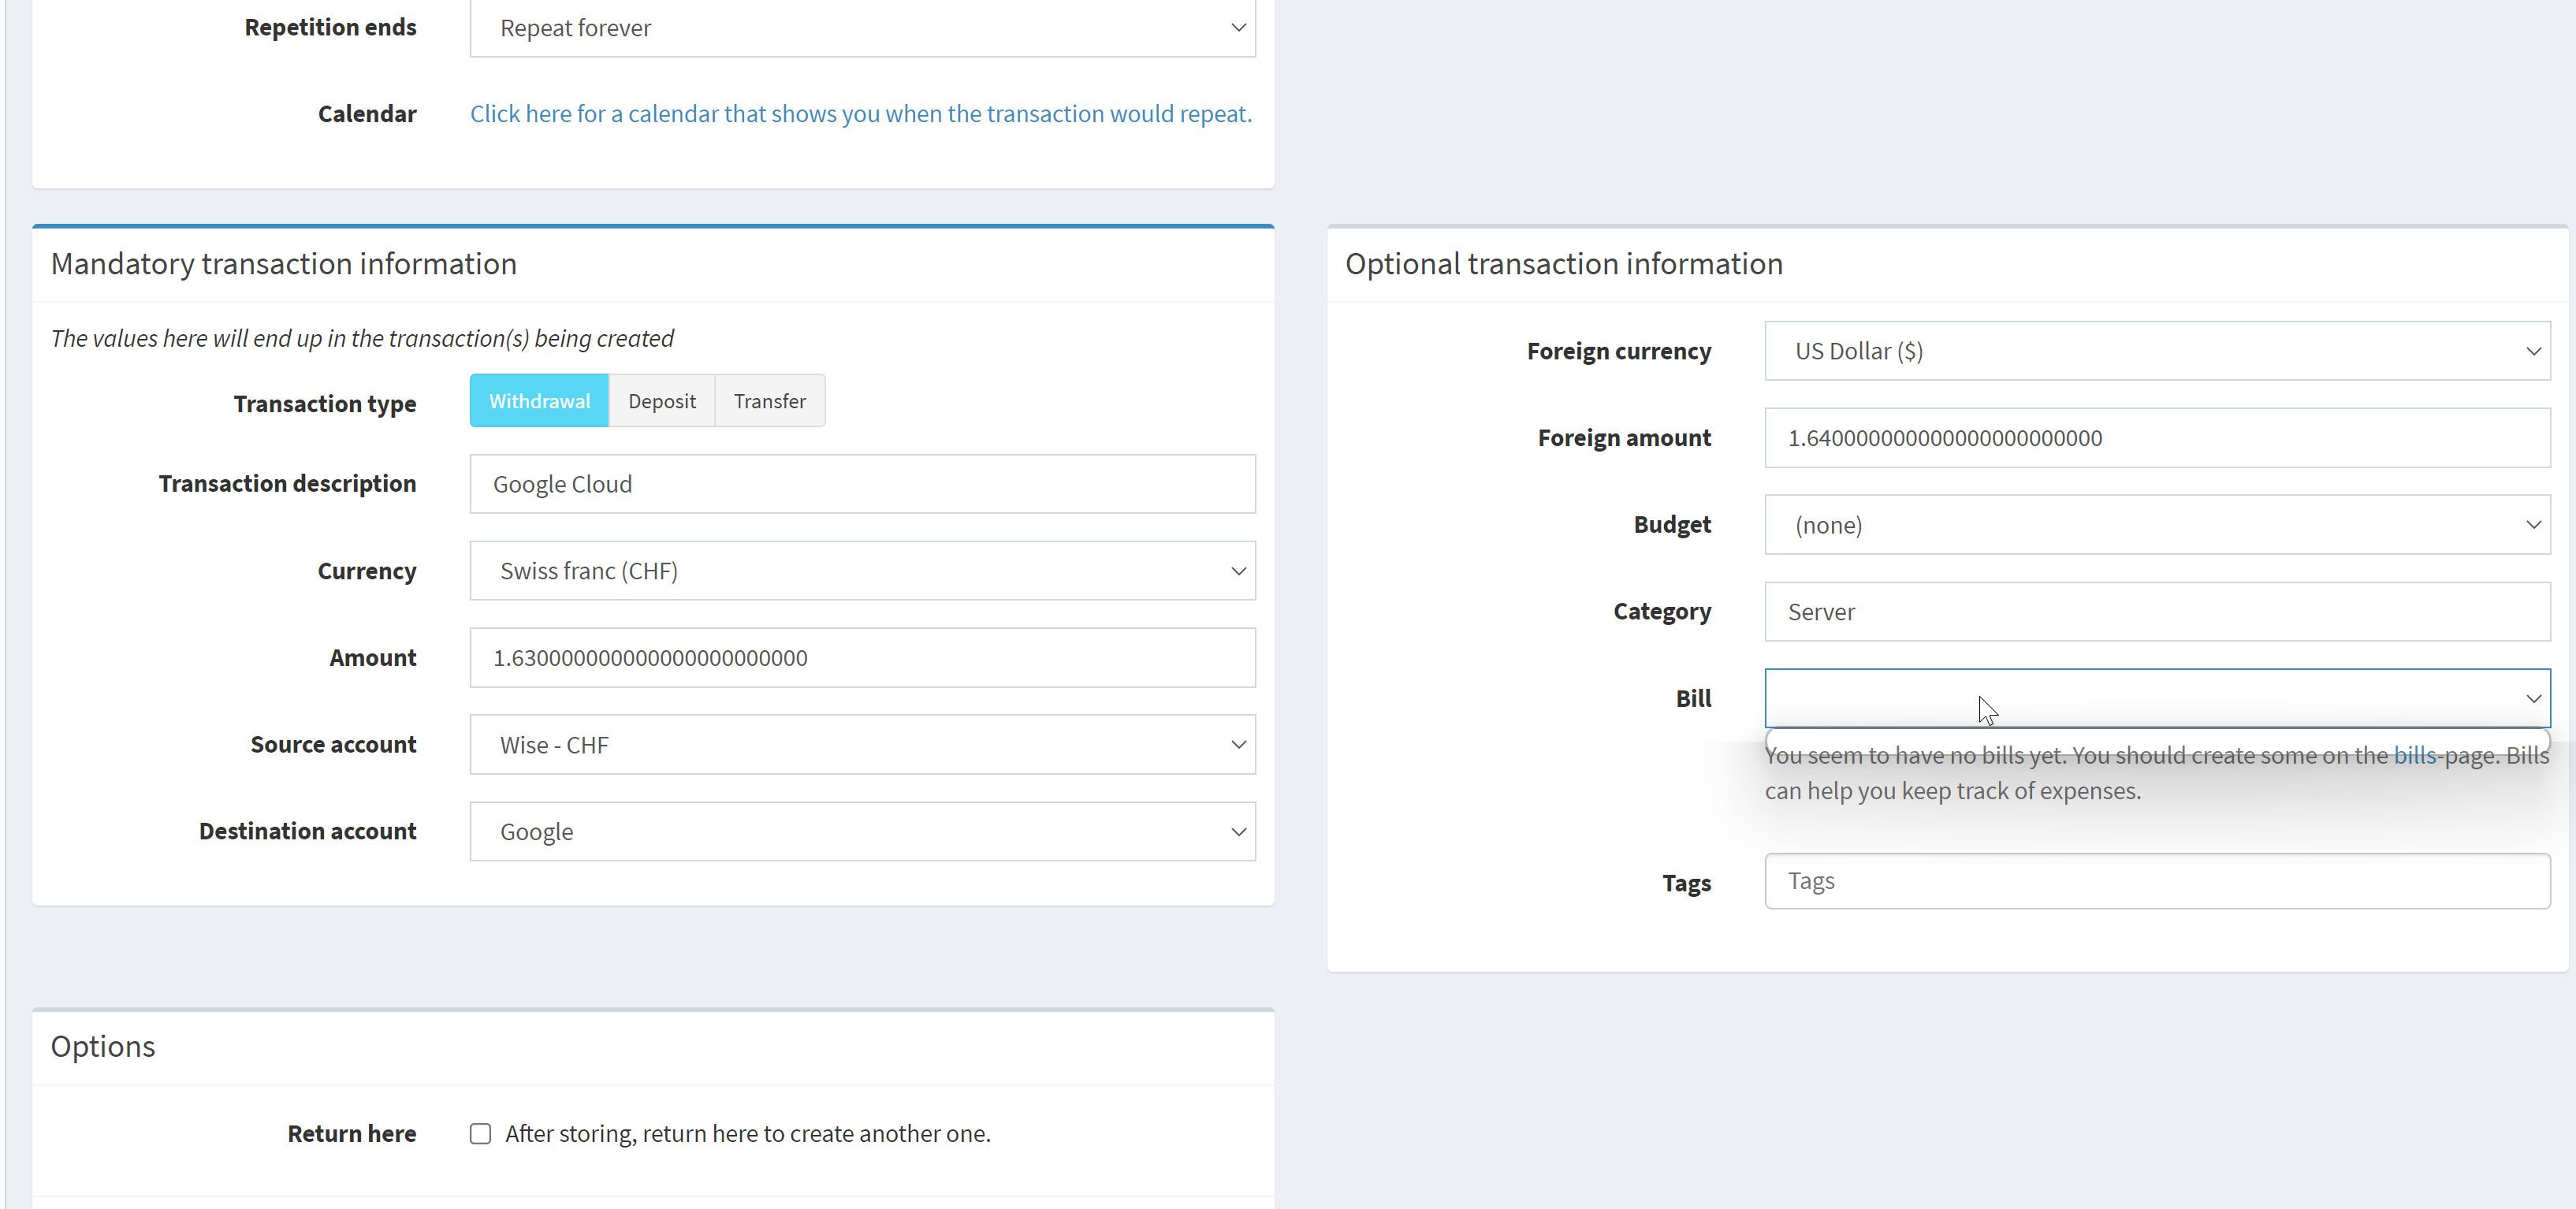The image size is (2576, 1209).
Task: Select the Withdrawal transaction type
Action: (538, 400)
